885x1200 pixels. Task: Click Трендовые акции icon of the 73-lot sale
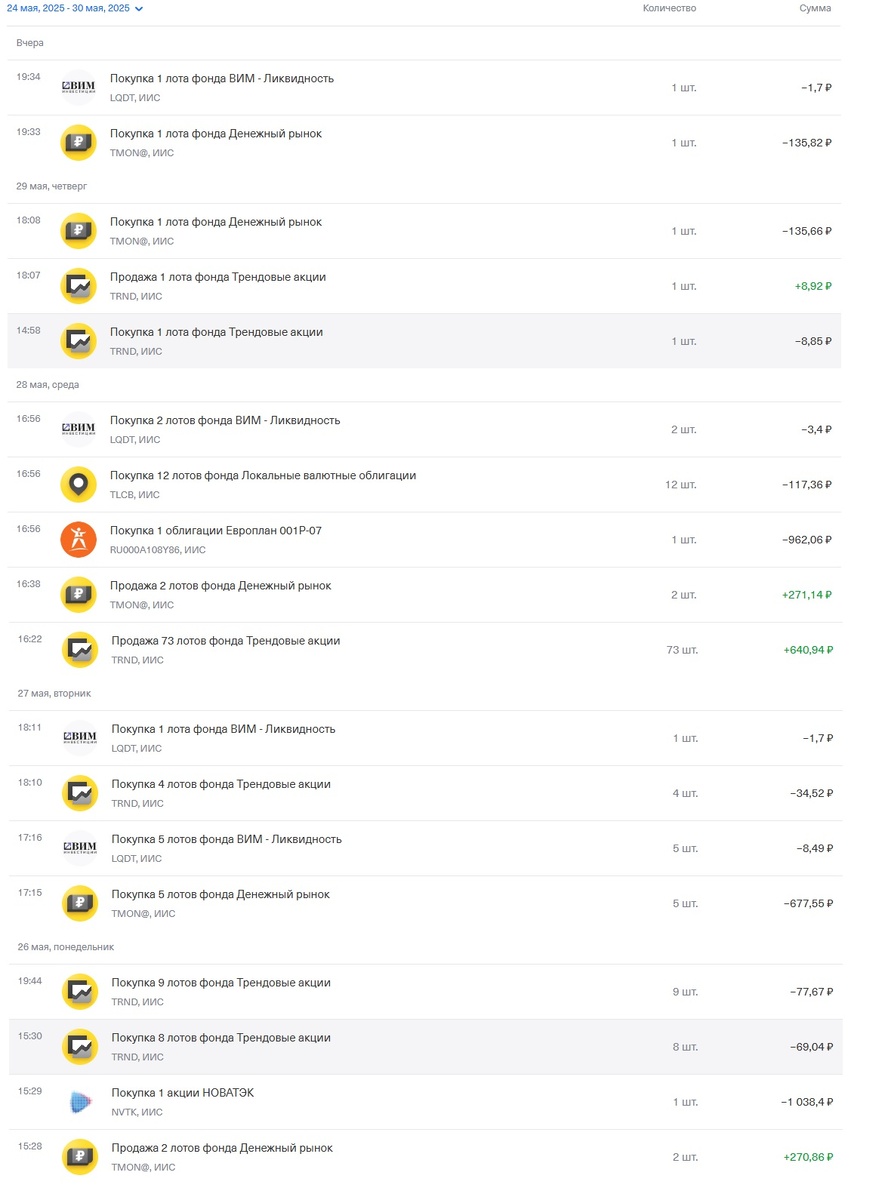coord(80,649)
